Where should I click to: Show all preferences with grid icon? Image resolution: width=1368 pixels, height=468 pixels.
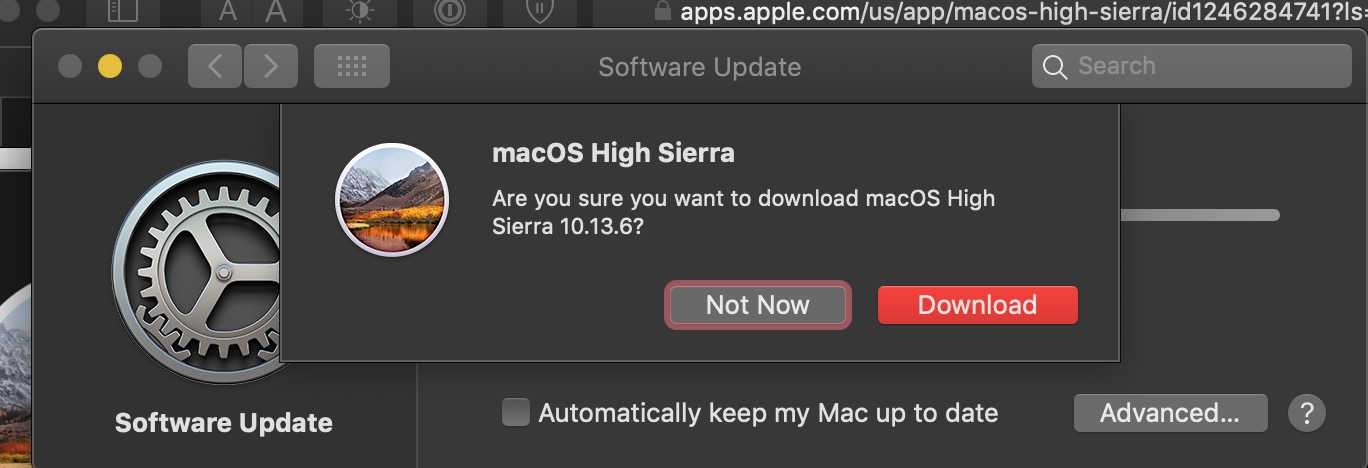click(x=352, y=66)
